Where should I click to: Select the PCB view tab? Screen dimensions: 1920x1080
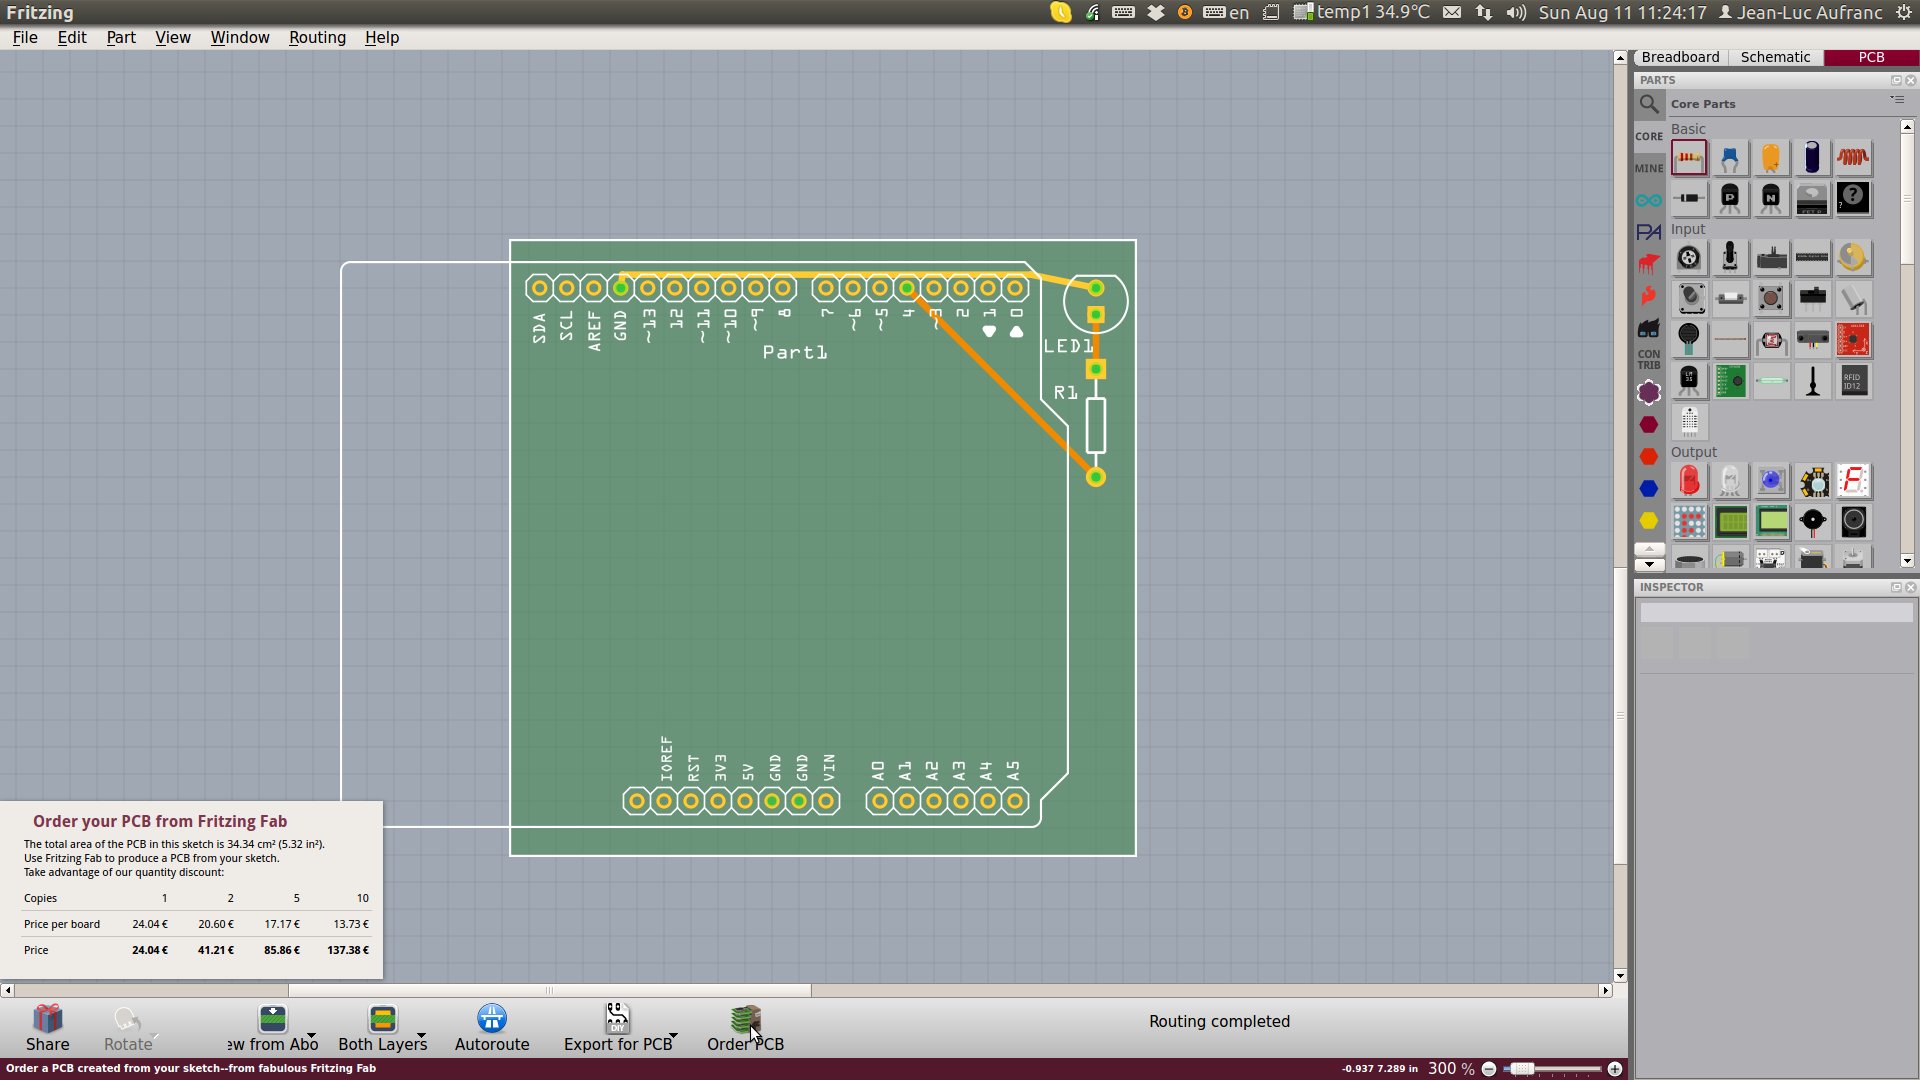click(1871, 57)
